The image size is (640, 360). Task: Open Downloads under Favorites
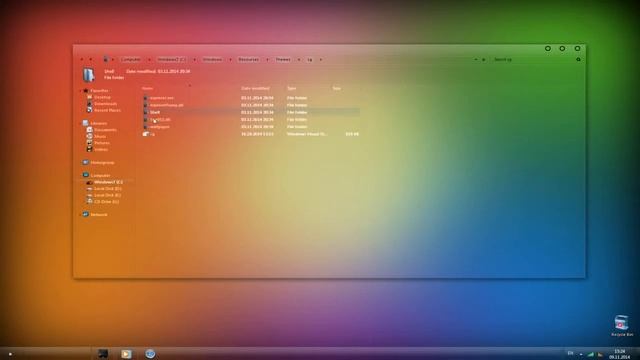tap(105, 104)
